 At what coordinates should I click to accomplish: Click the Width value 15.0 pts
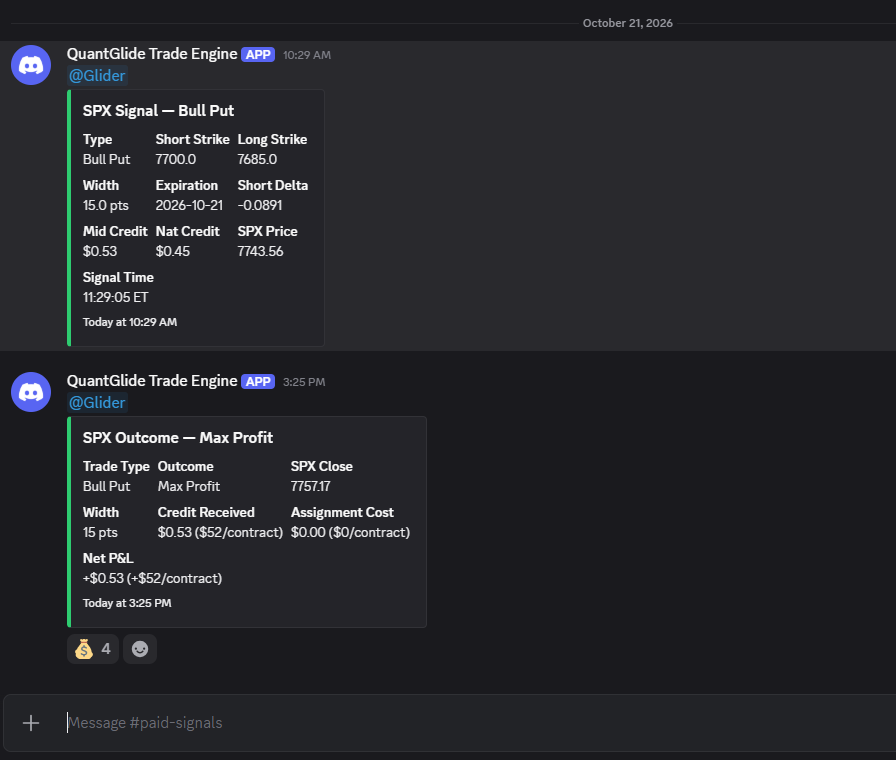(106, 205)
